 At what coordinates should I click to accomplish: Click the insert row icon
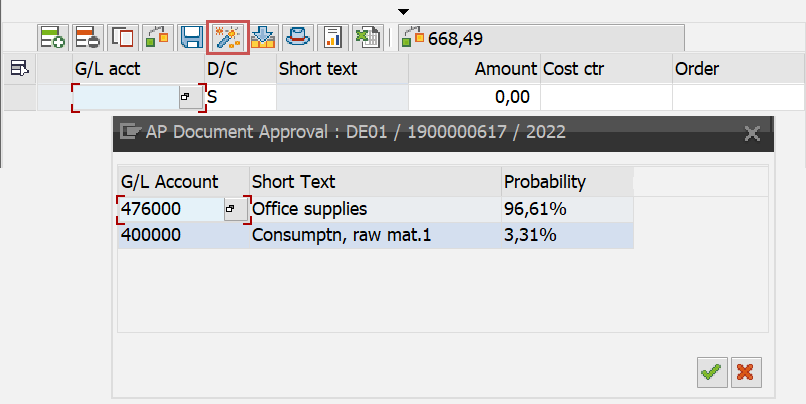click(52, 38)
